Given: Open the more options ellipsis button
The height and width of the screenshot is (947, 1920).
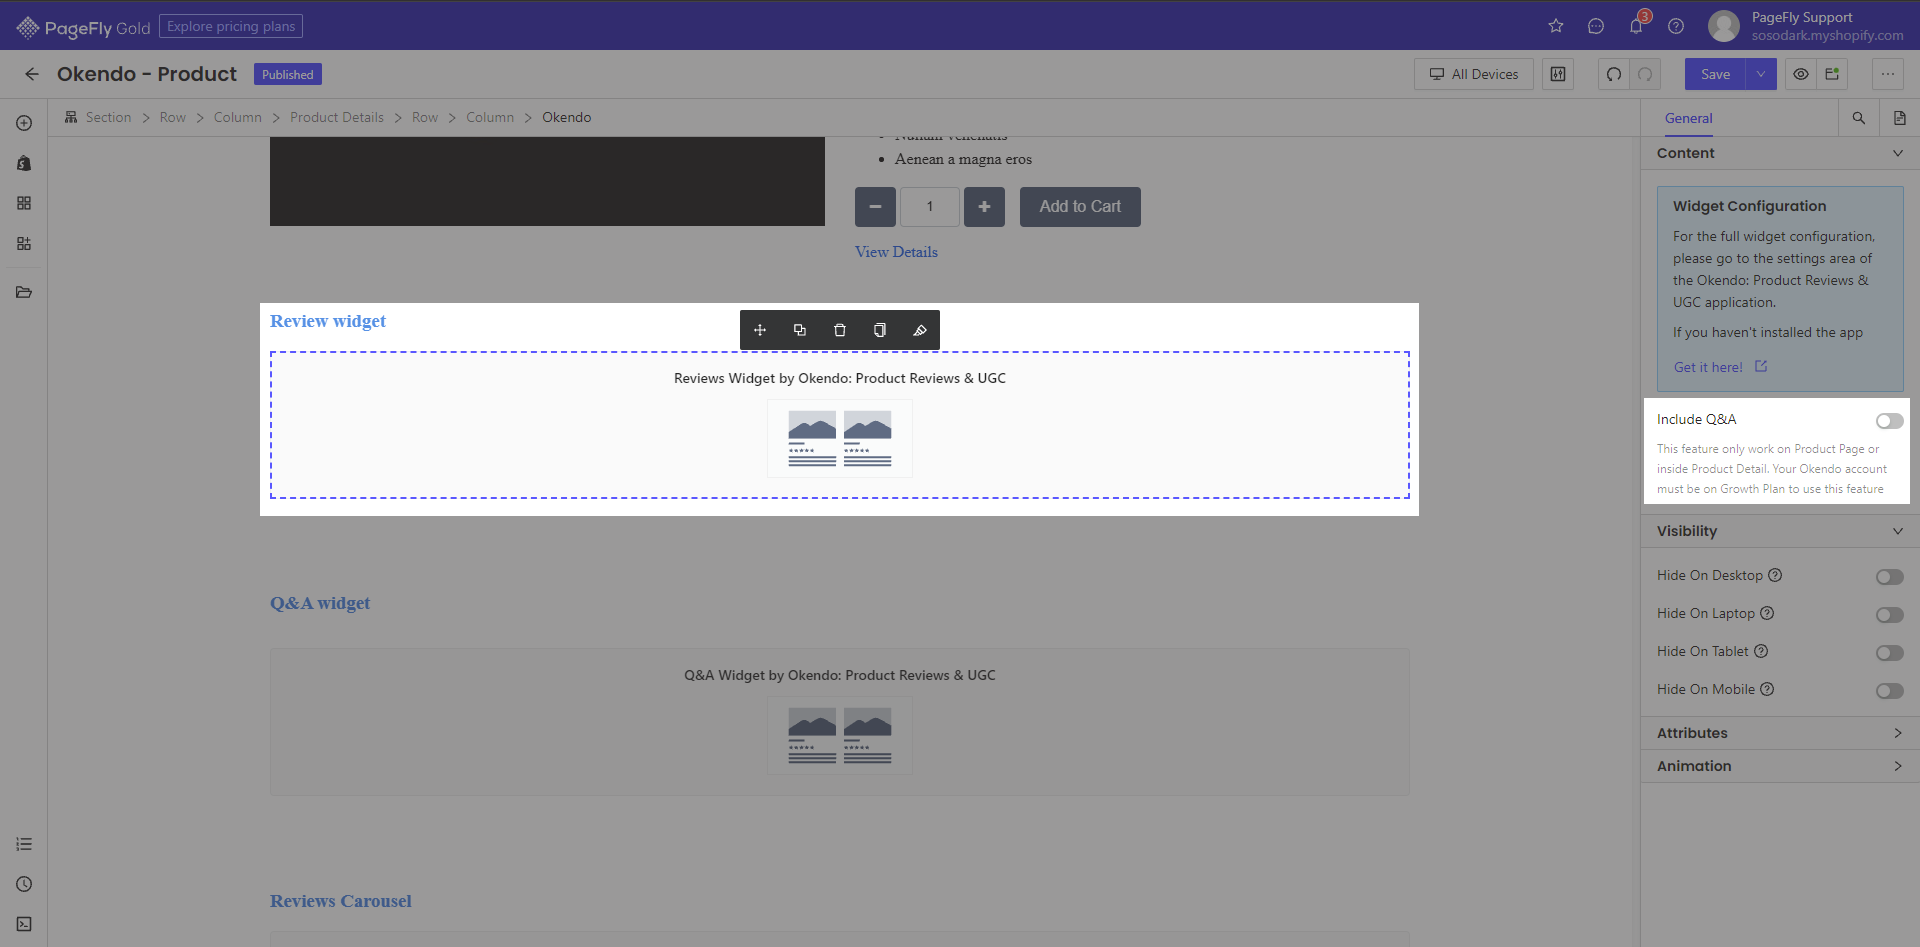Looking at the screenshot, I should [x=1887, y=74].
